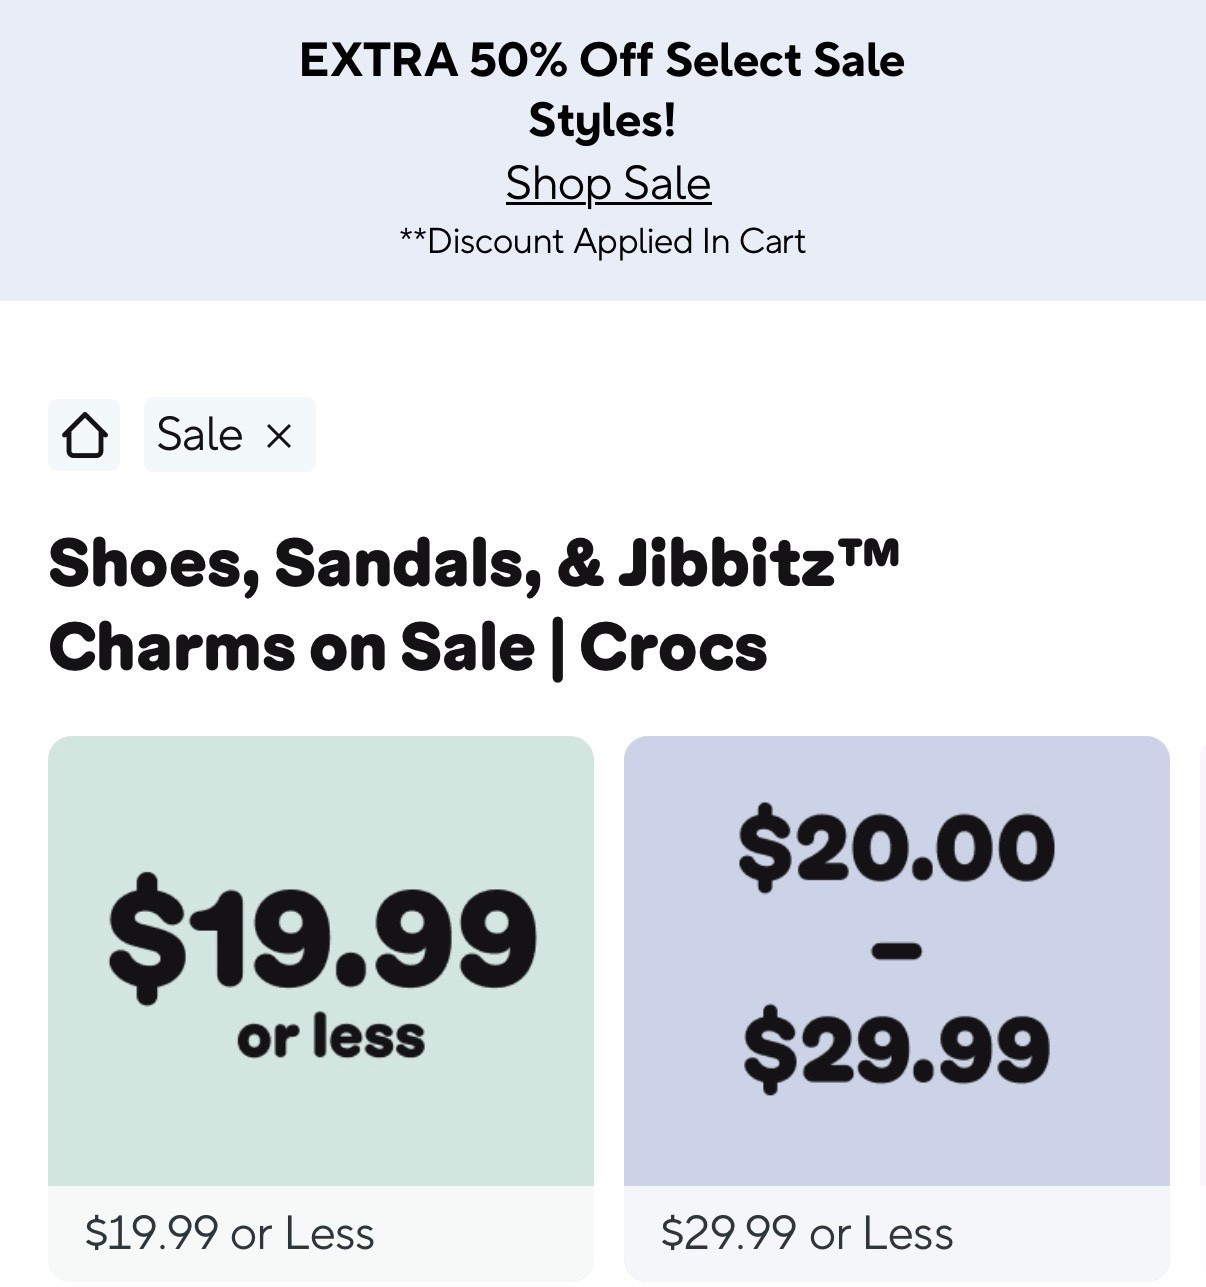Click the 'Discount Applied In Cart' disclaimer text

coord(602,241)
